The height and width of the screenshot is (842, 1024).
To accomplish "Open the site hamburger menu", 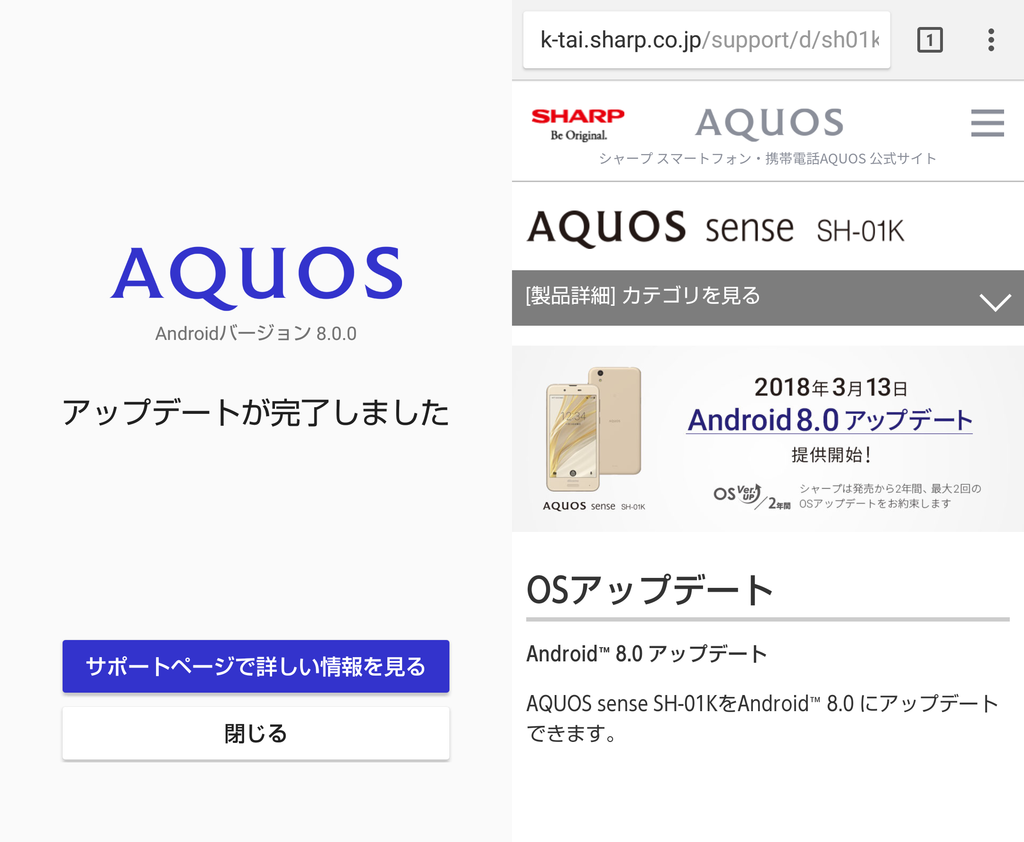I will point(987,122).
